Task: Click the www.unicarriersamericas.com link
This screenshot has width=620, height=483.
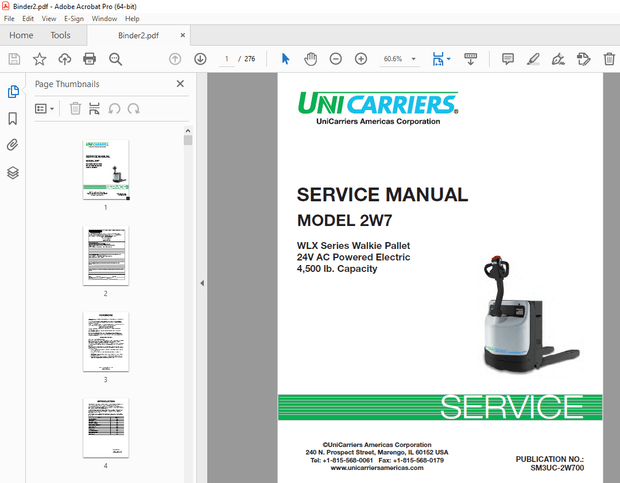Action: (x=377, y=468)
